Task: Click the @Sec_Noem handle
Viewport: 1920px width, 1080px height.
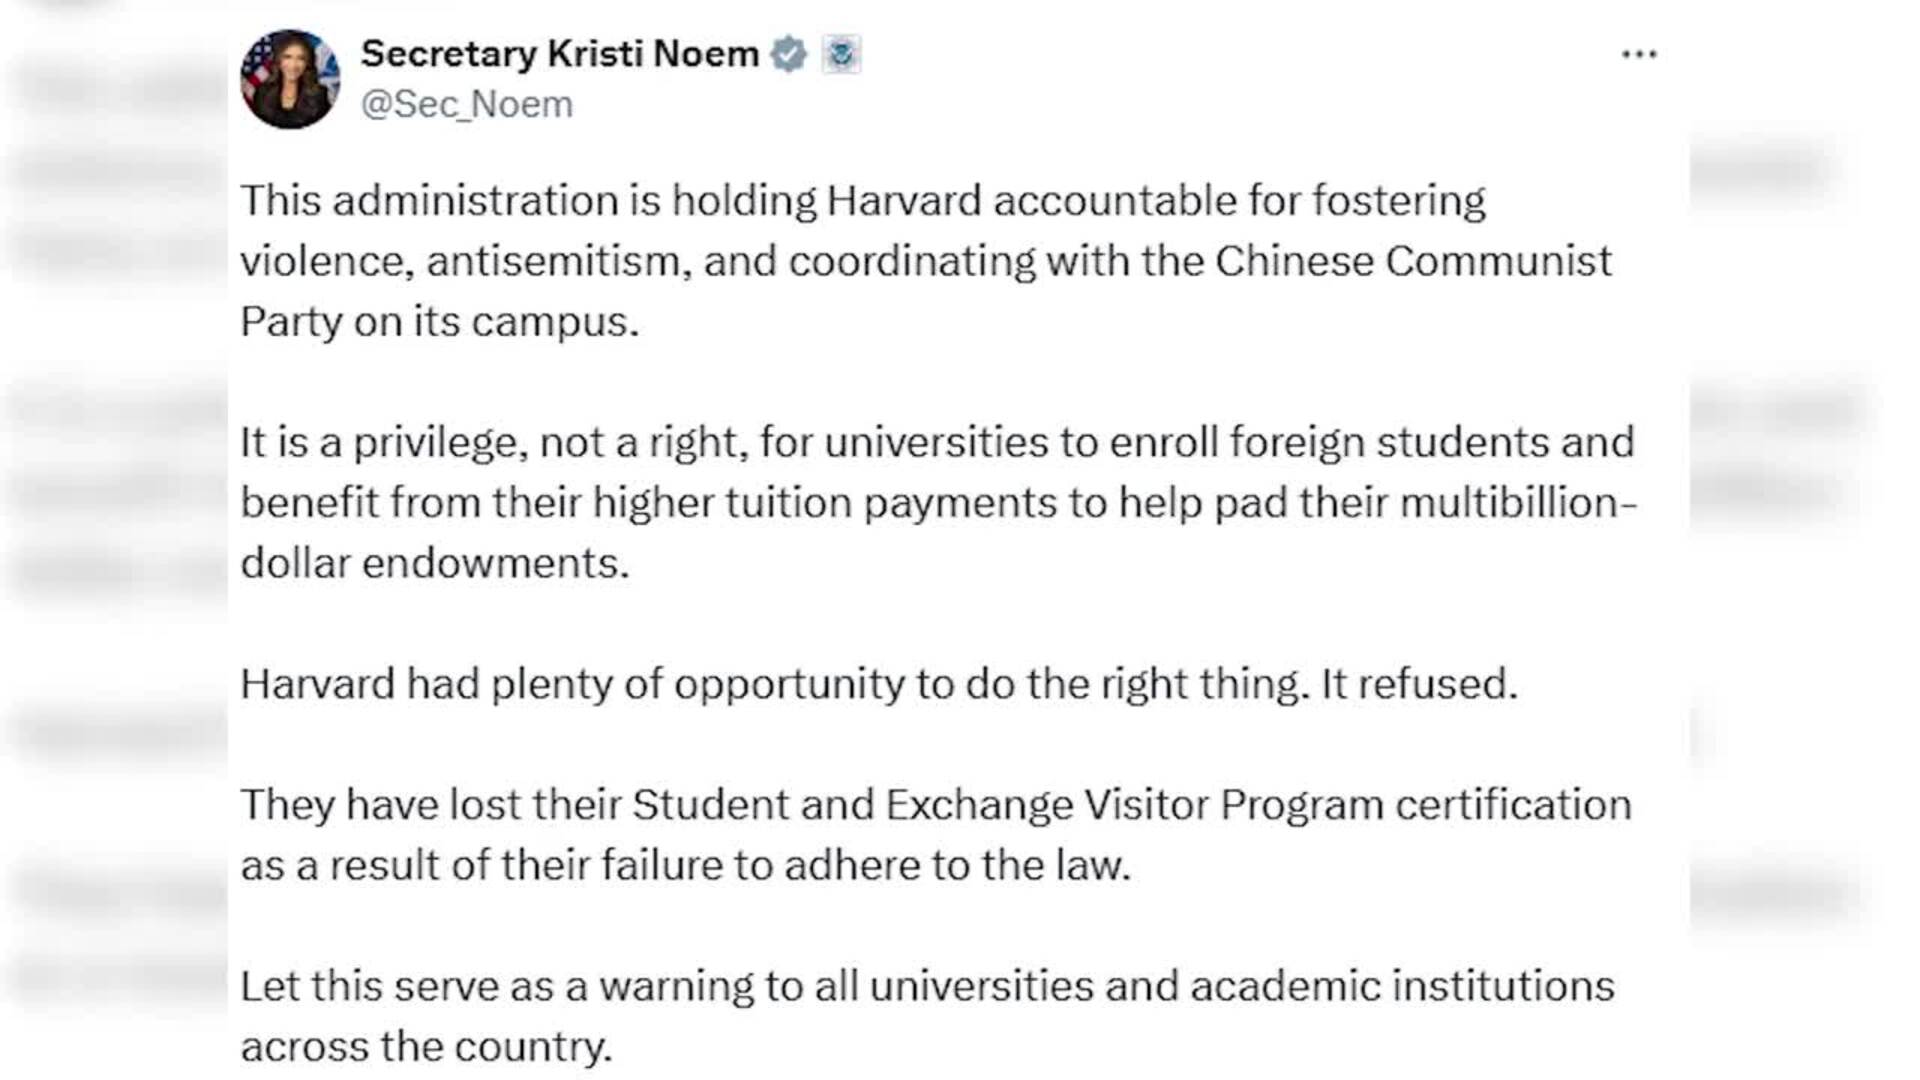Action: coord(466,102)
